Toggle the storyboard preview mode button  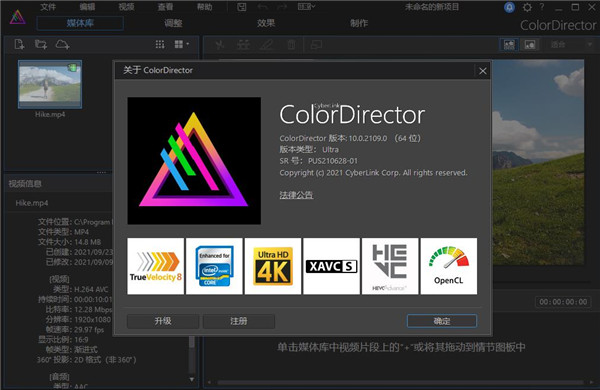pos(509,45)
